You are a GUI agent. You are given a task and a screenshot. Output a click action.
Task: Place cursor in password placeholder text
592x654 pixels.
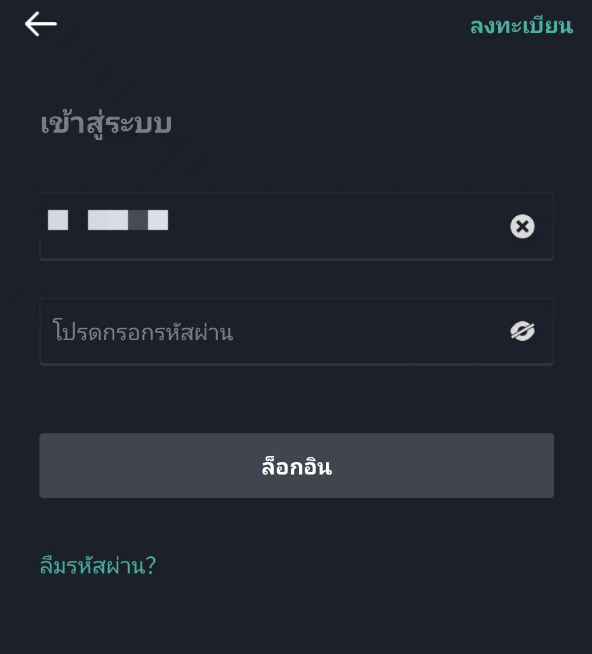(143, 332)
